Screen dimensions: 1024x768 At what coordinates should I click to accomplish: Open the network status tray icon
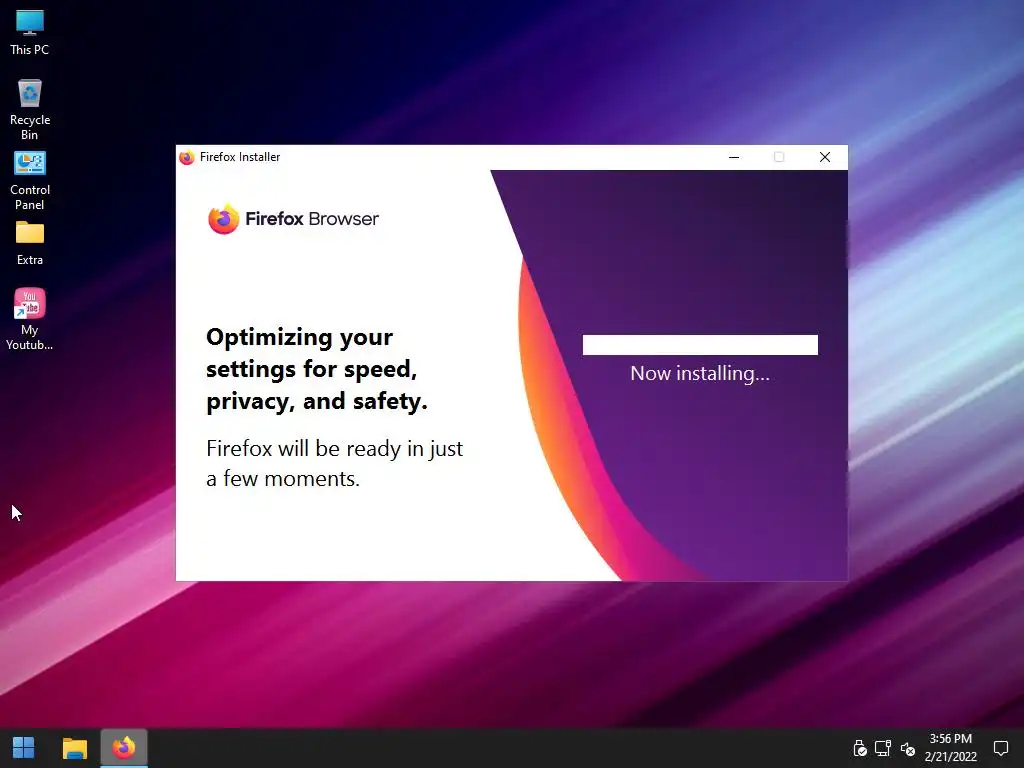(x=883, y=748)
